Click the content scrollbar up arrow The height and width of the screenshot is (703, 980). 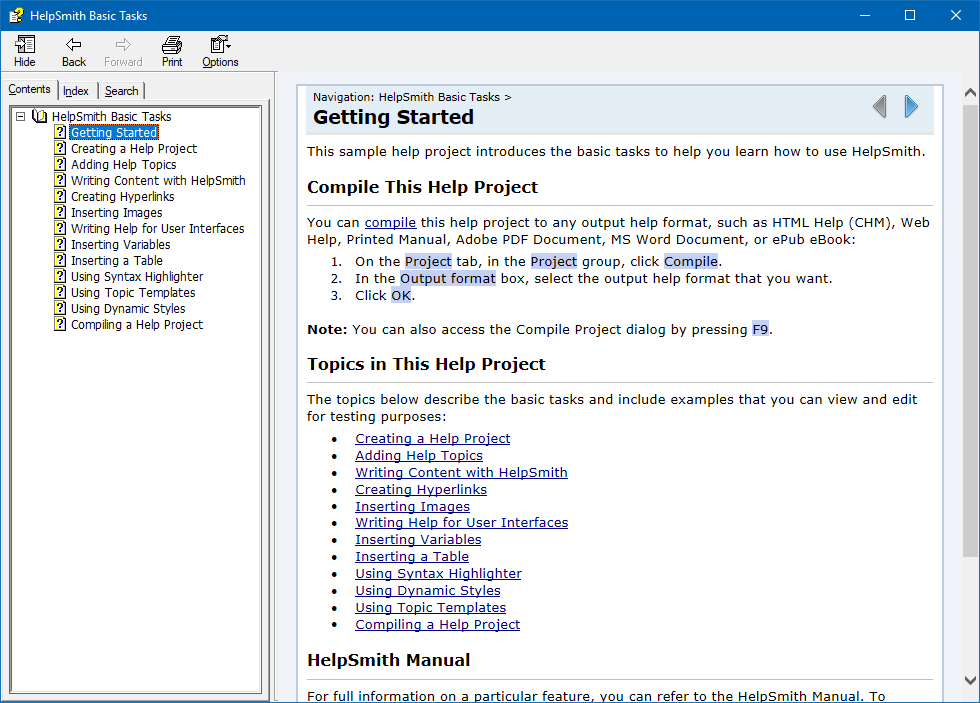tap(970, 92)
